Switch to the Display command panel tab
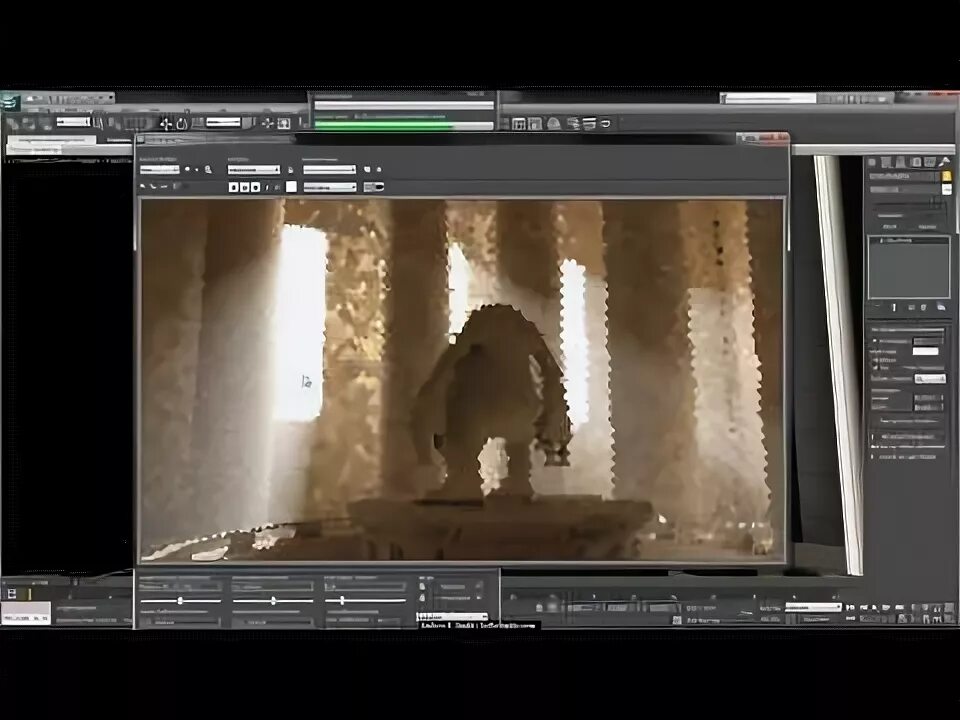960x720 pixels. (x=931, y=162)
